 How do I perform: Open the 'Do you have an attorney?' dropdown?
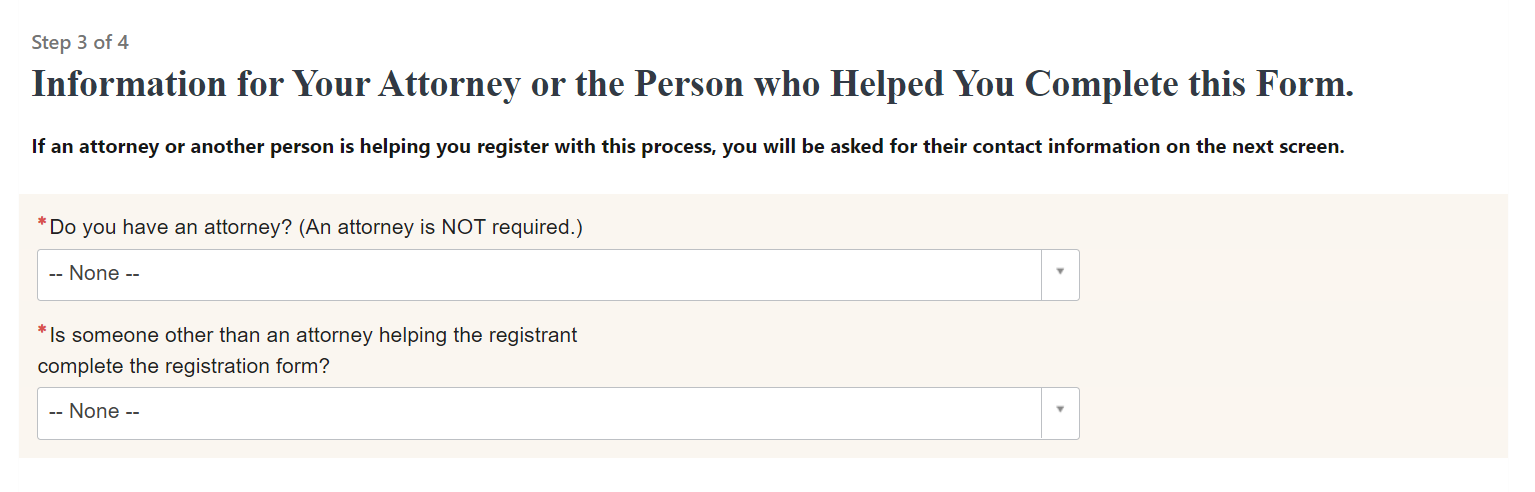tap(540, 274)
